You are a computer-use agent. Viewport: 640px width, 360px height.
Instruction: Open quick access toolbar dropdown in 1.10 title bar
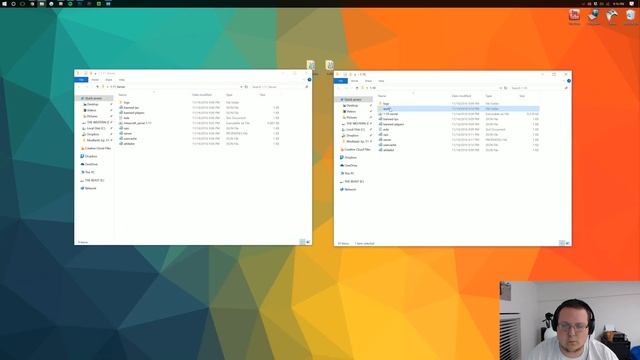(x=356, y=75)
